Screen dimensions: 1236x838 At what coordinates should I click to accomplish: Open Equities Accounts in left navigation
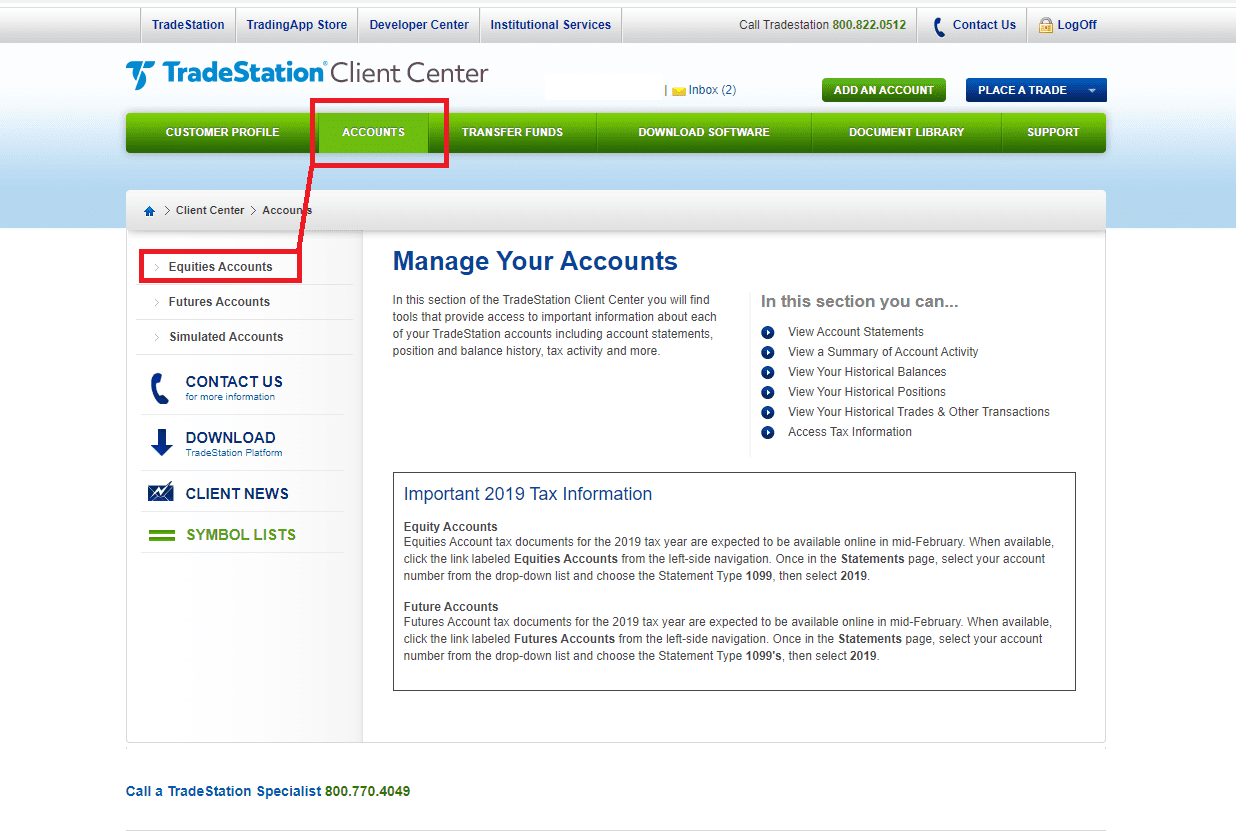tap(220, 267)
